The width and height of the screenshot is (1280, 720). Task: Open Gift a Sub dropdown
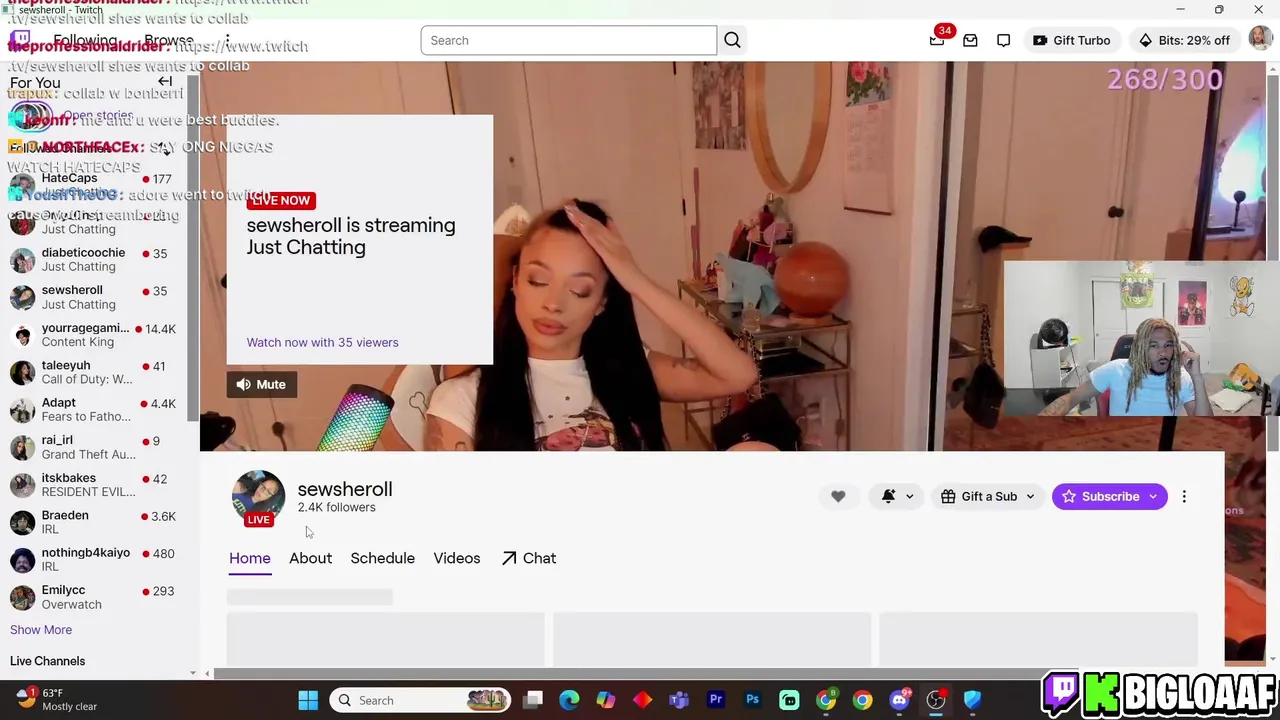click(987, 496)
